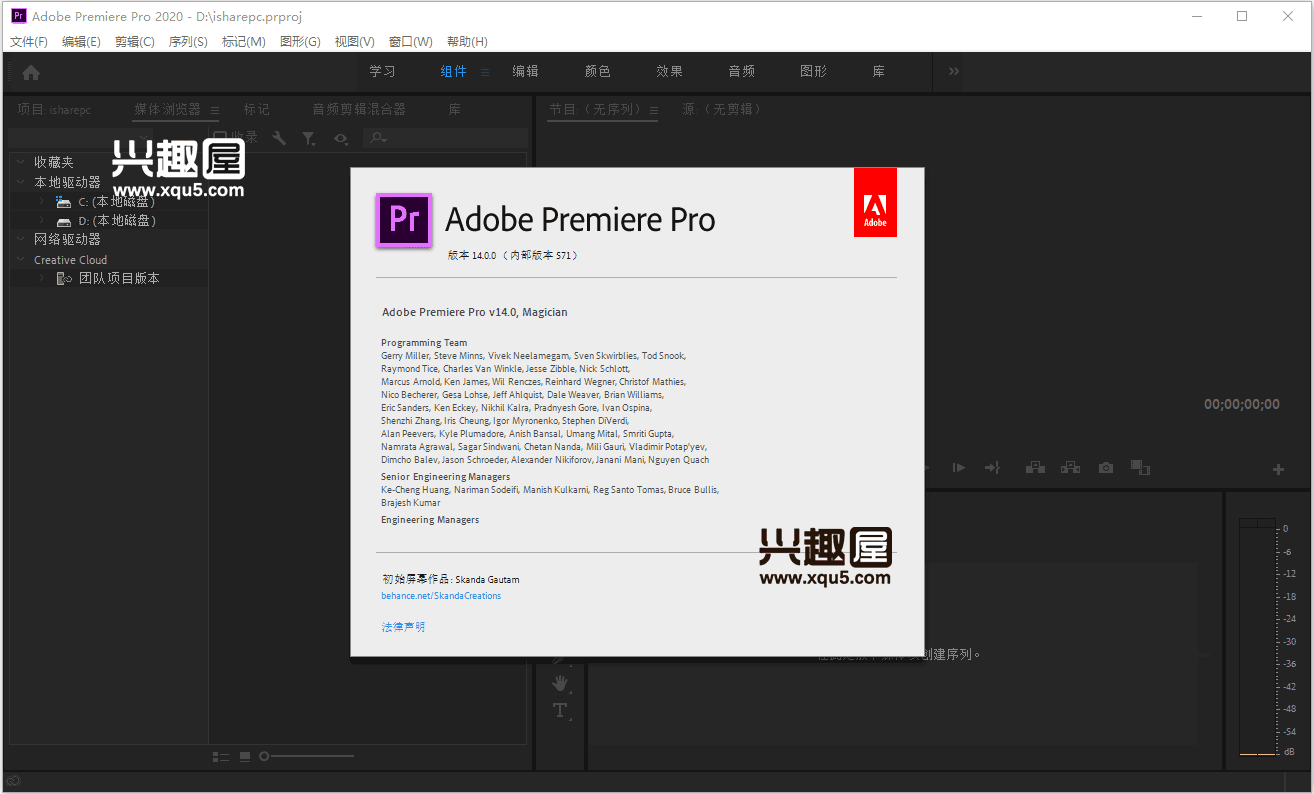Viewport: 1314px width, 794px height.
Task: Collapse the 收藏夹 tree section
Action: click(x=21, y=162)
